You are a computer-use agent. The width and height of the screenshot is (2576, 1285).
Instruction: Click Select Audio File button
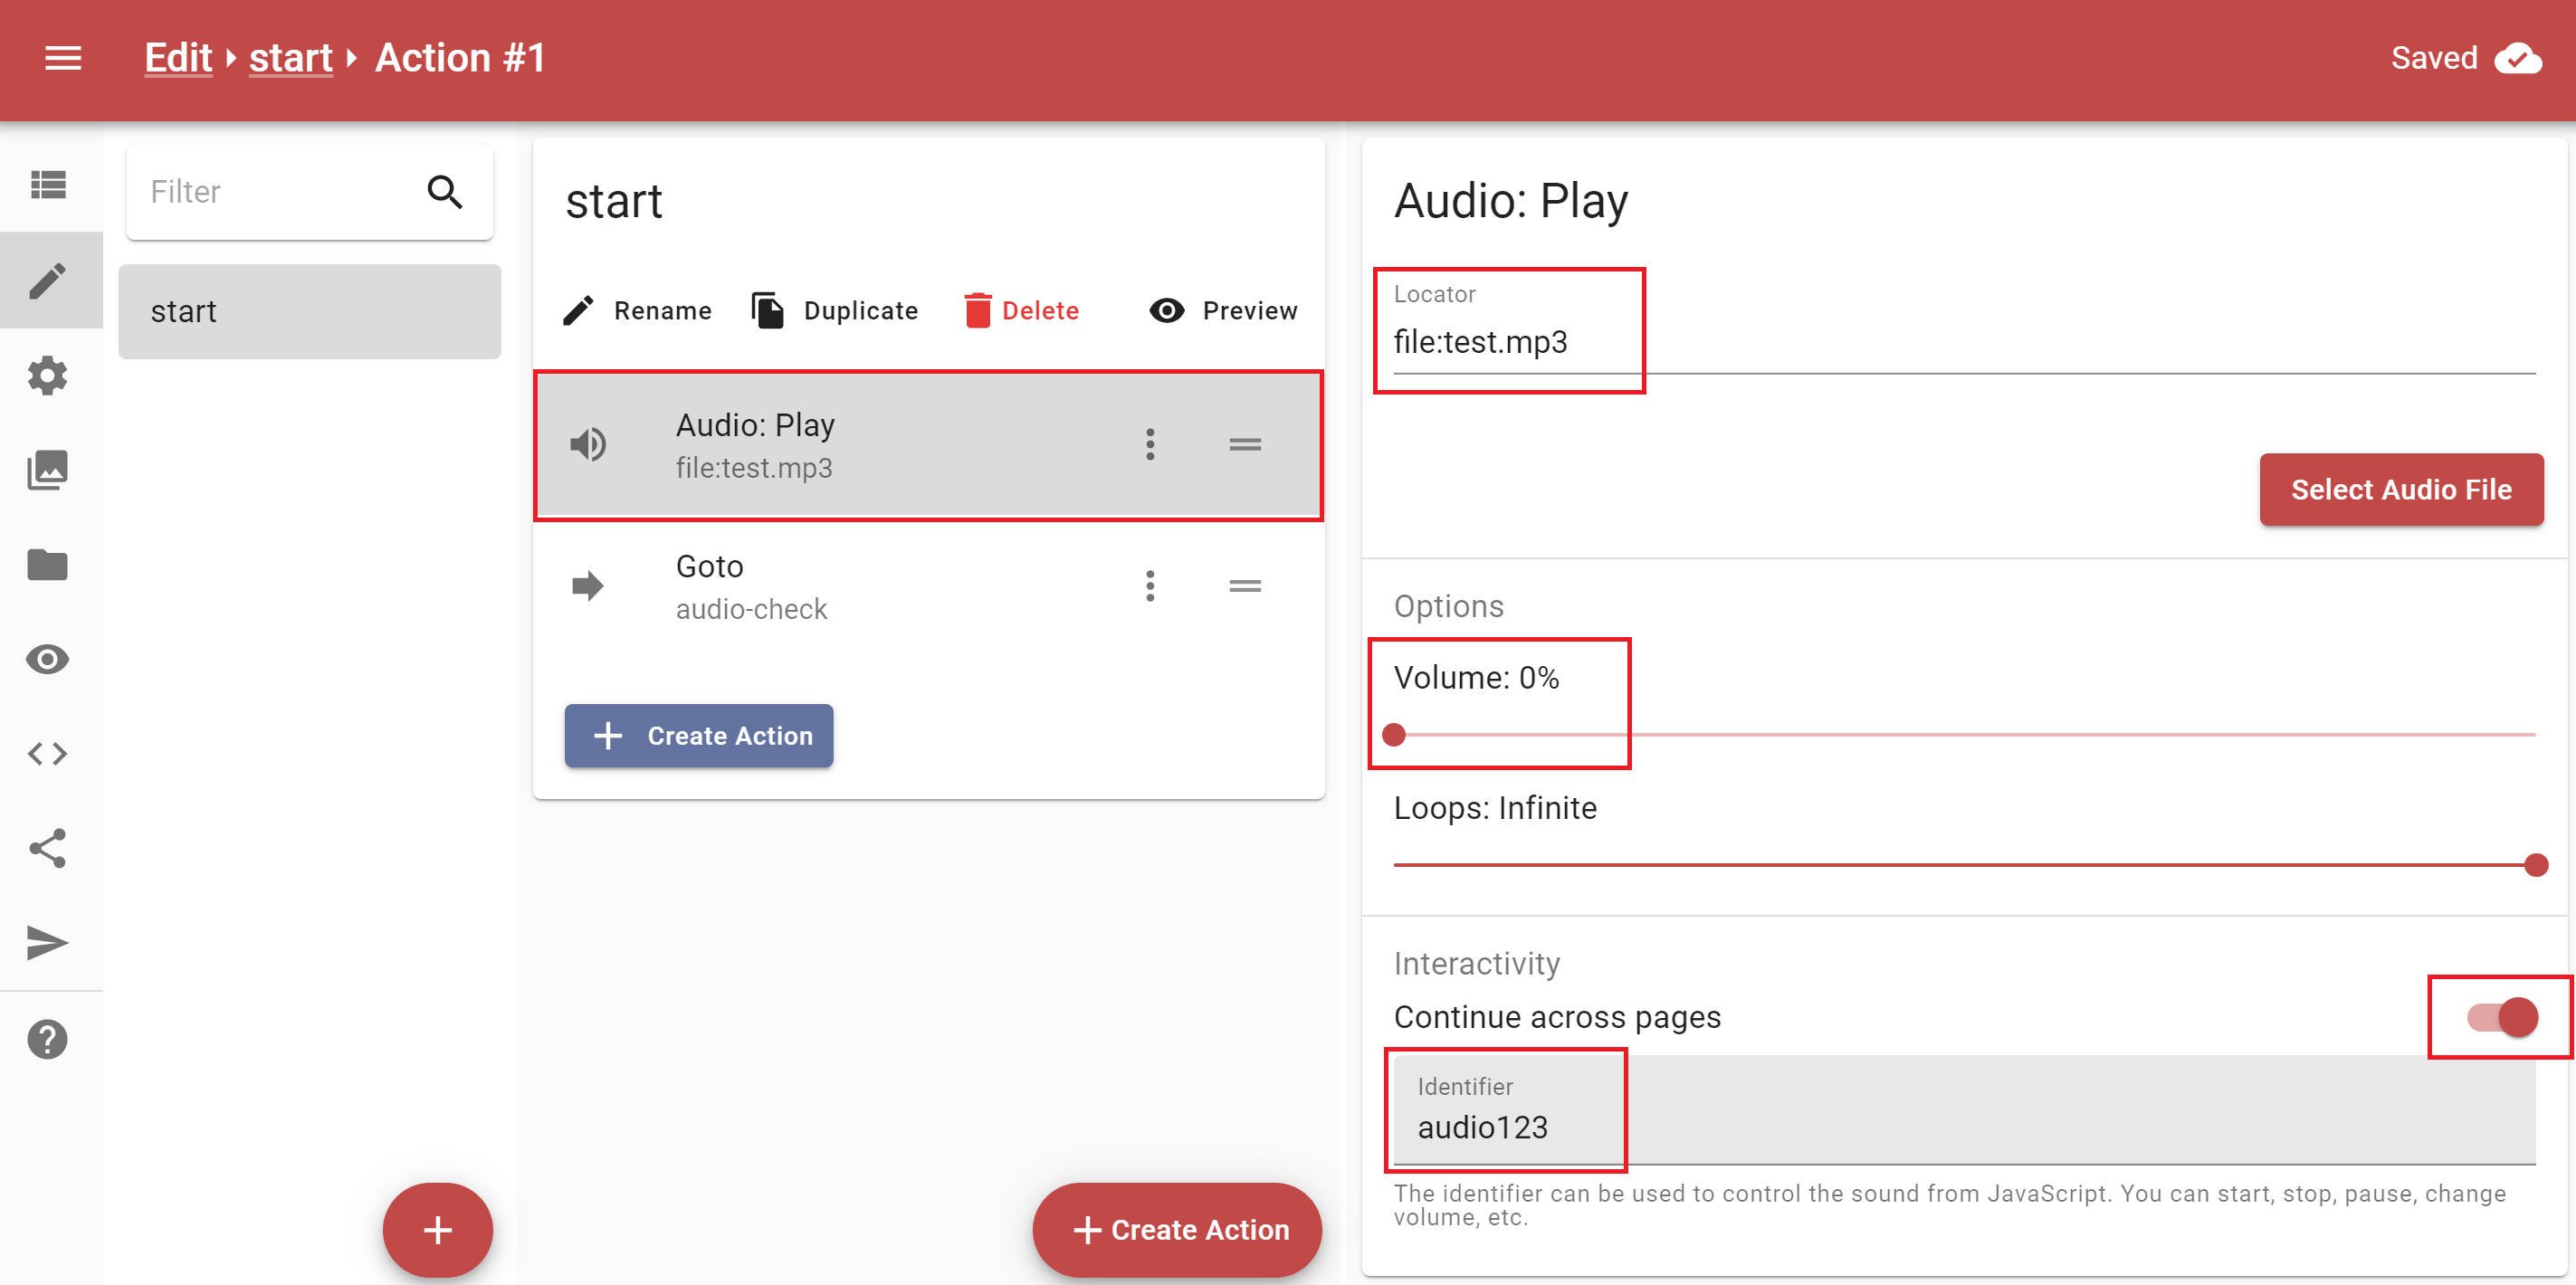[2401, 489]
